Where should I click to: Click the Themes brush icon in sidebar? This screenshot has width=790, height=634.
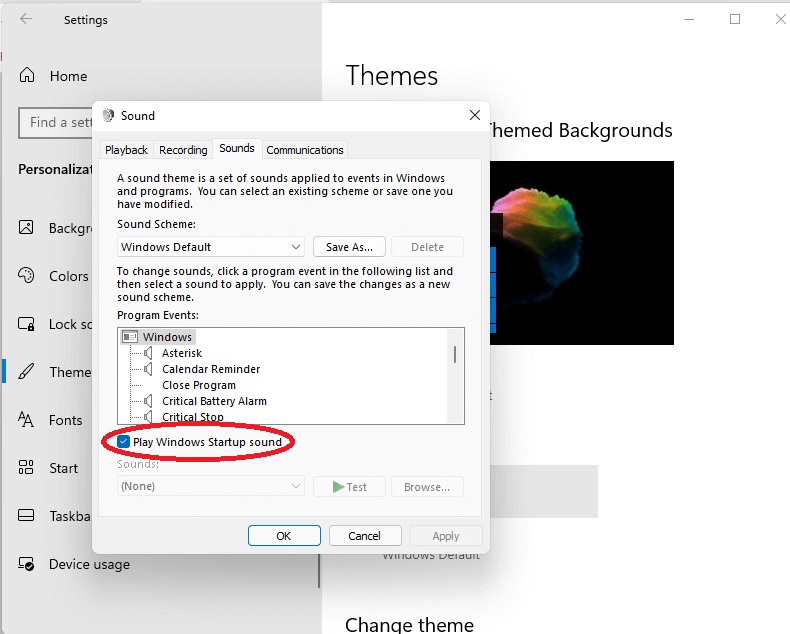tap(26, 371)
